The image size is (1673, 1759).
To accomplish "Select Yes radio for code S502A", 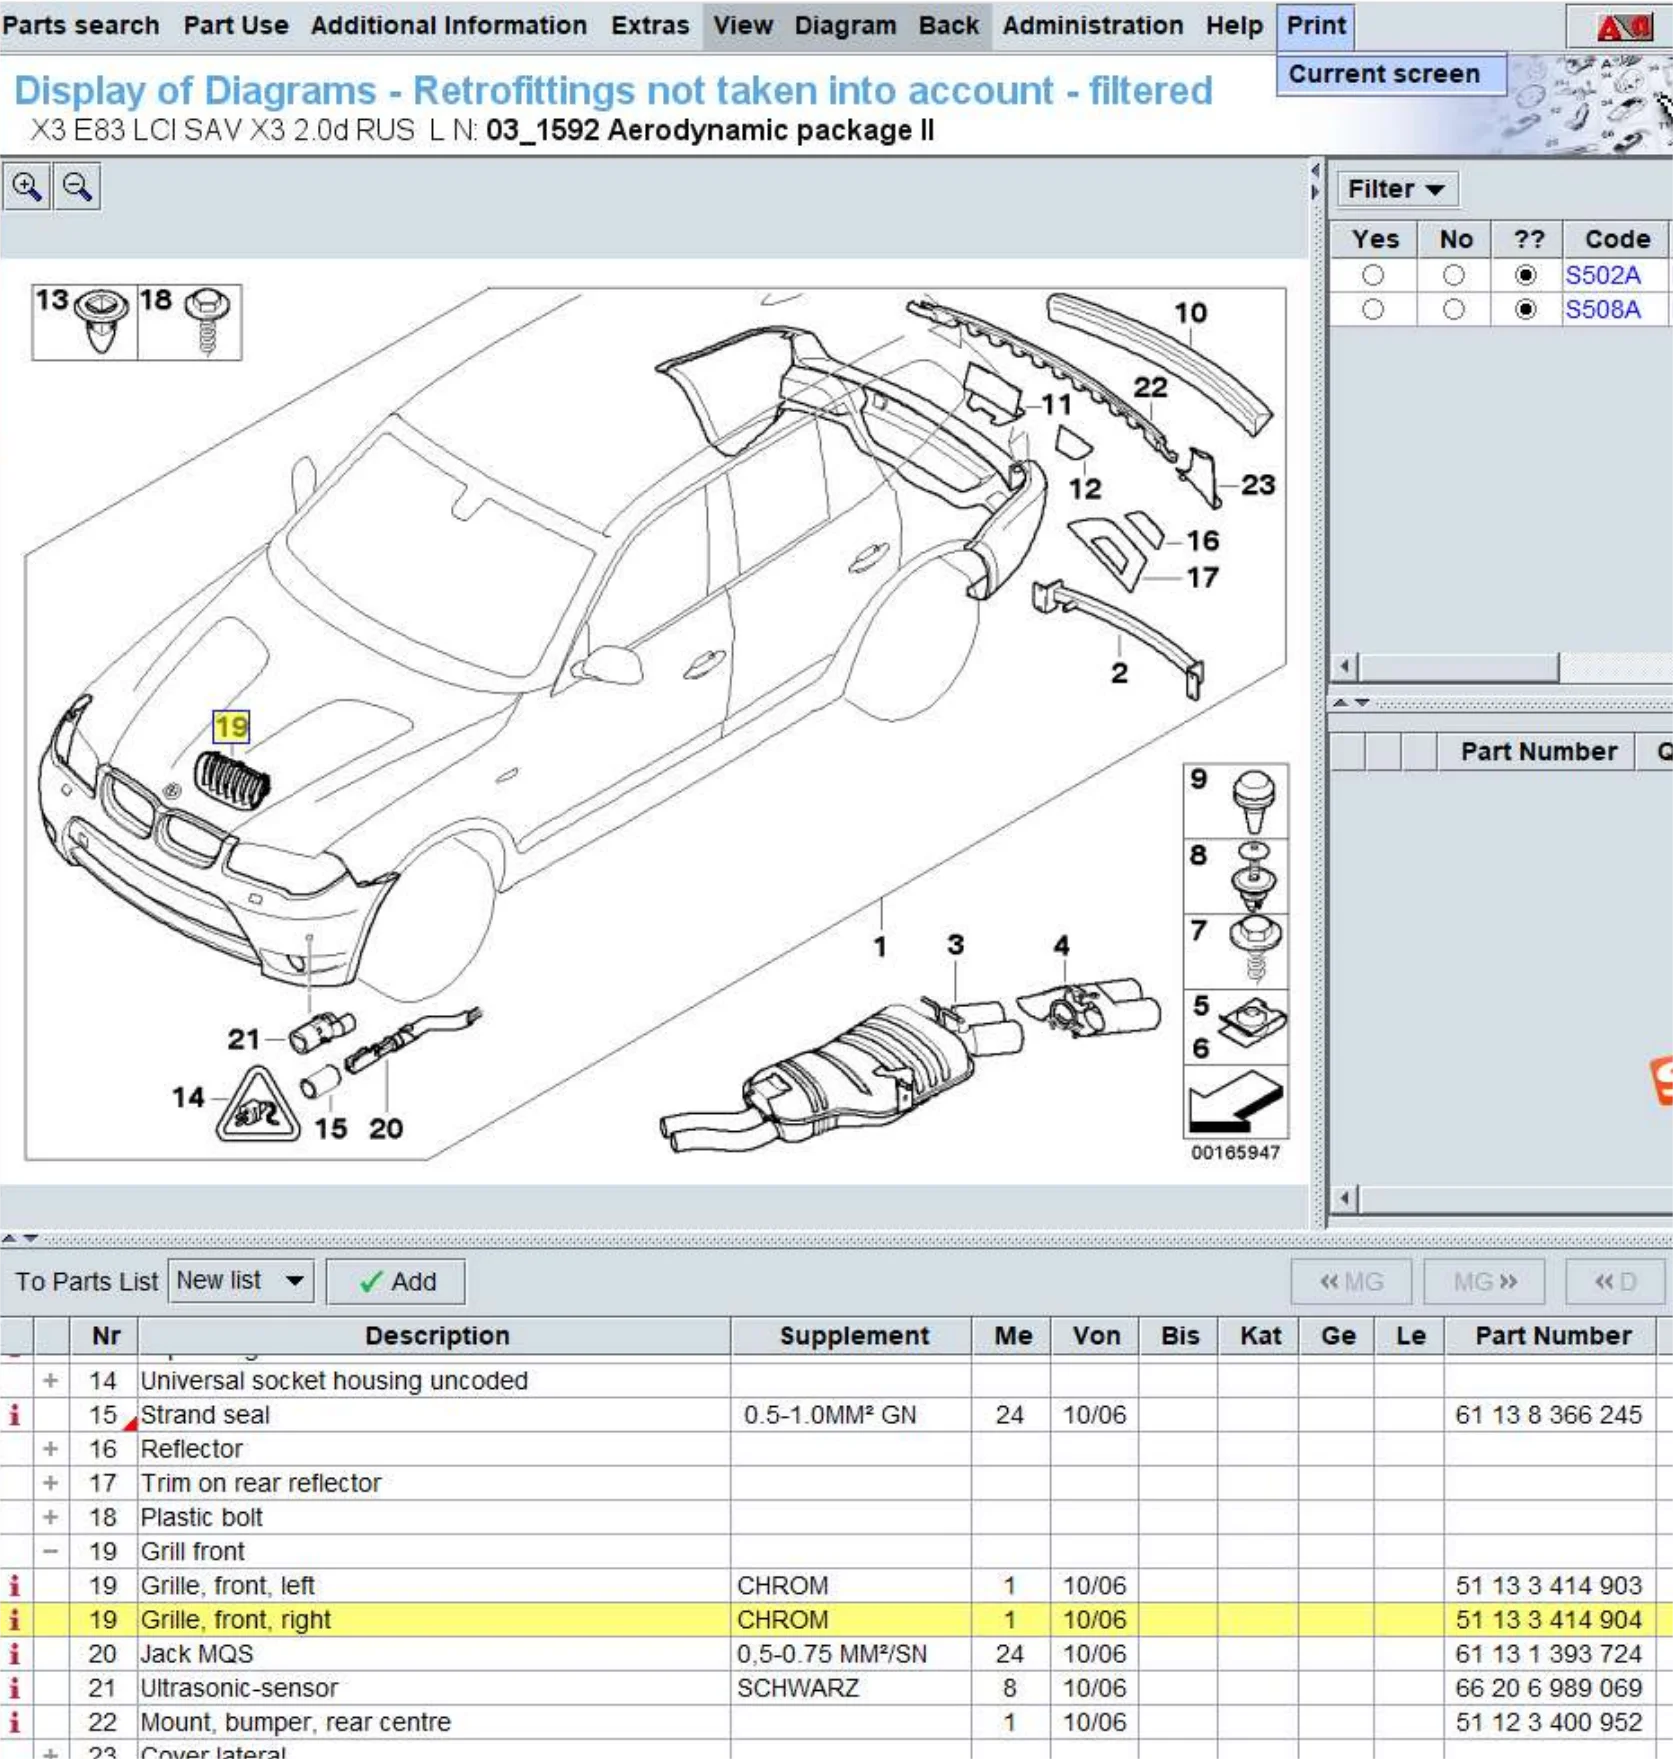I will point(1373,275).
